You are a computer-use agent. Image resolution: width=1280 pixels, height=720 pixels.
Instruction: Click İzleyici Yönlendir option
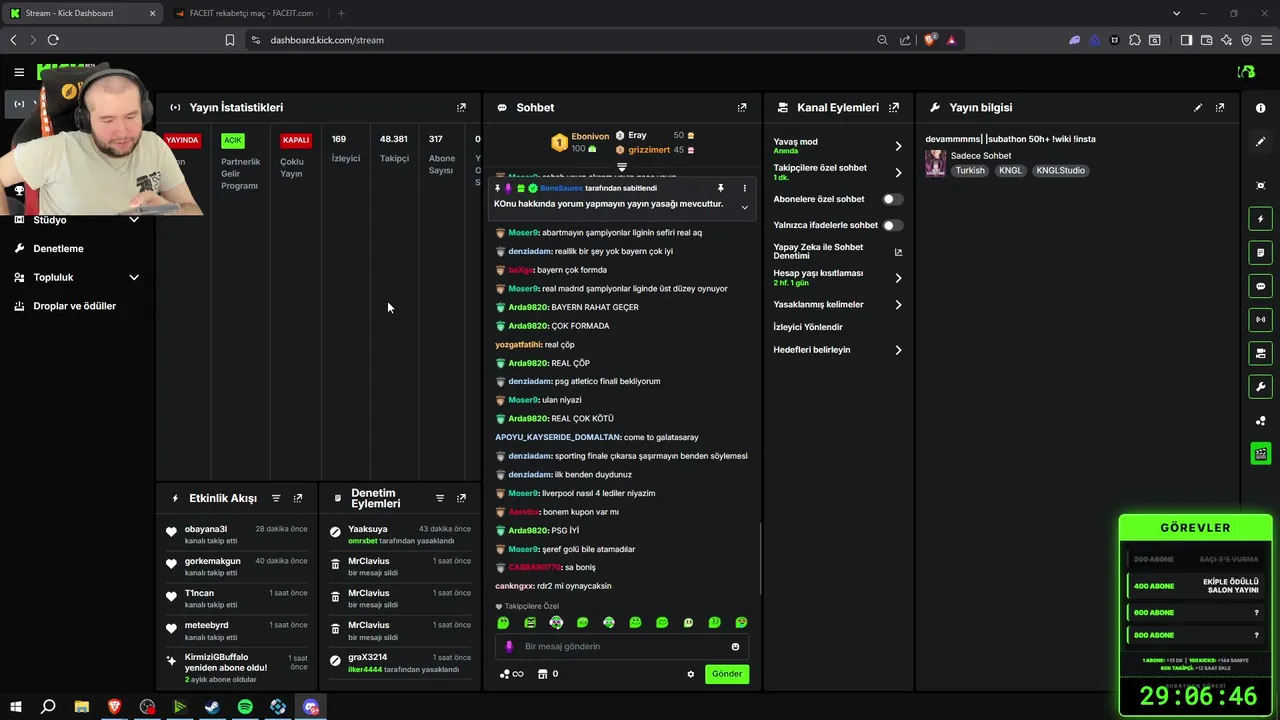pyautogui.click(x=808, y=327)
